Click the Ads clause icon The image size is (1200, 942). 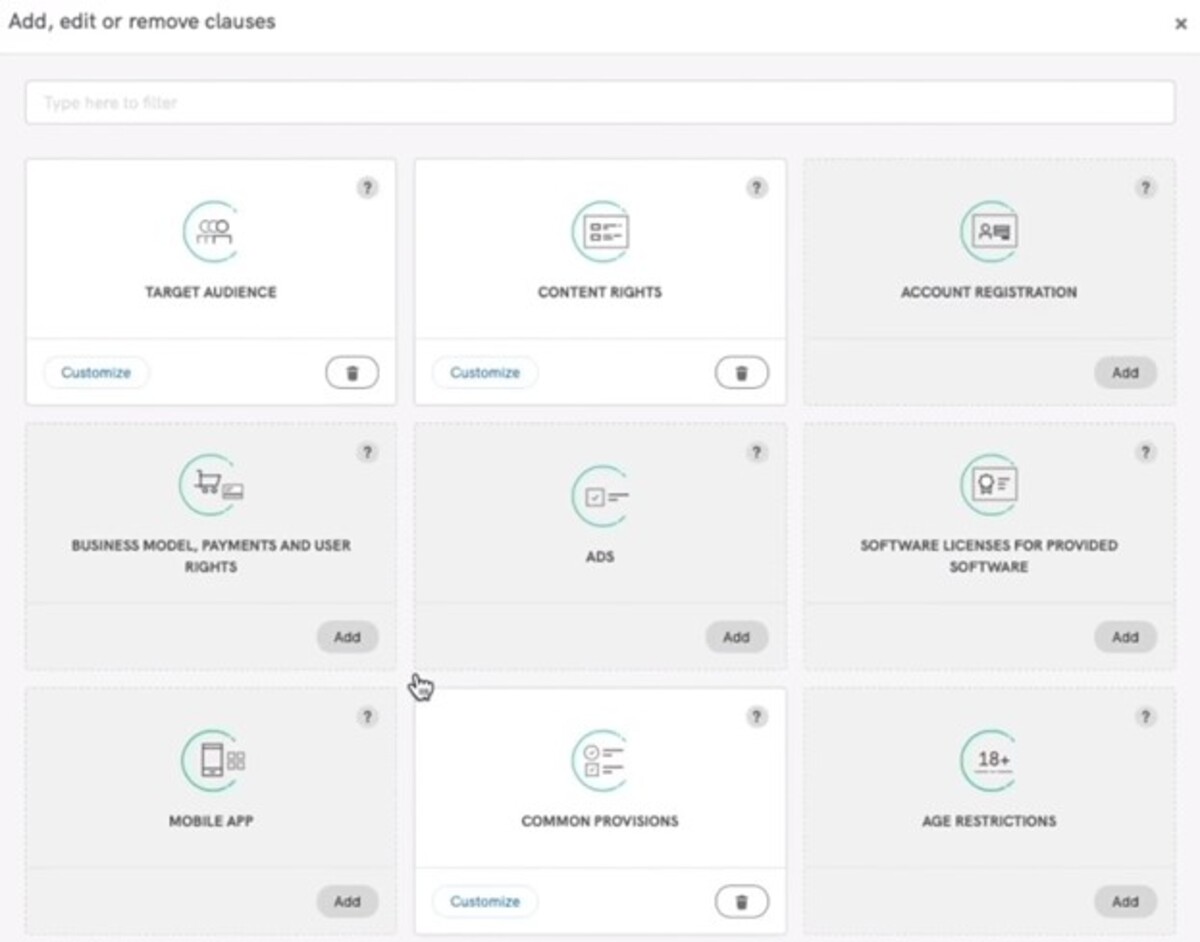tap(600, 496)
